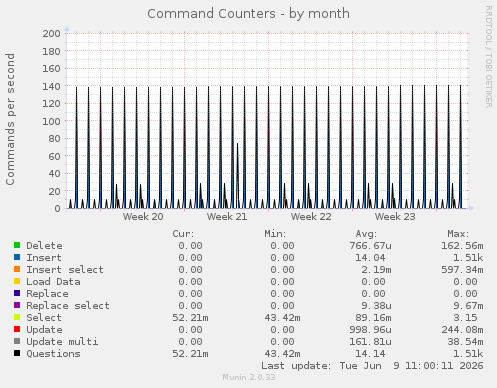The height and width of the screenshot is (388, 497).
Task: Click Update multi average value 161.81u
Action: [370, 342]
